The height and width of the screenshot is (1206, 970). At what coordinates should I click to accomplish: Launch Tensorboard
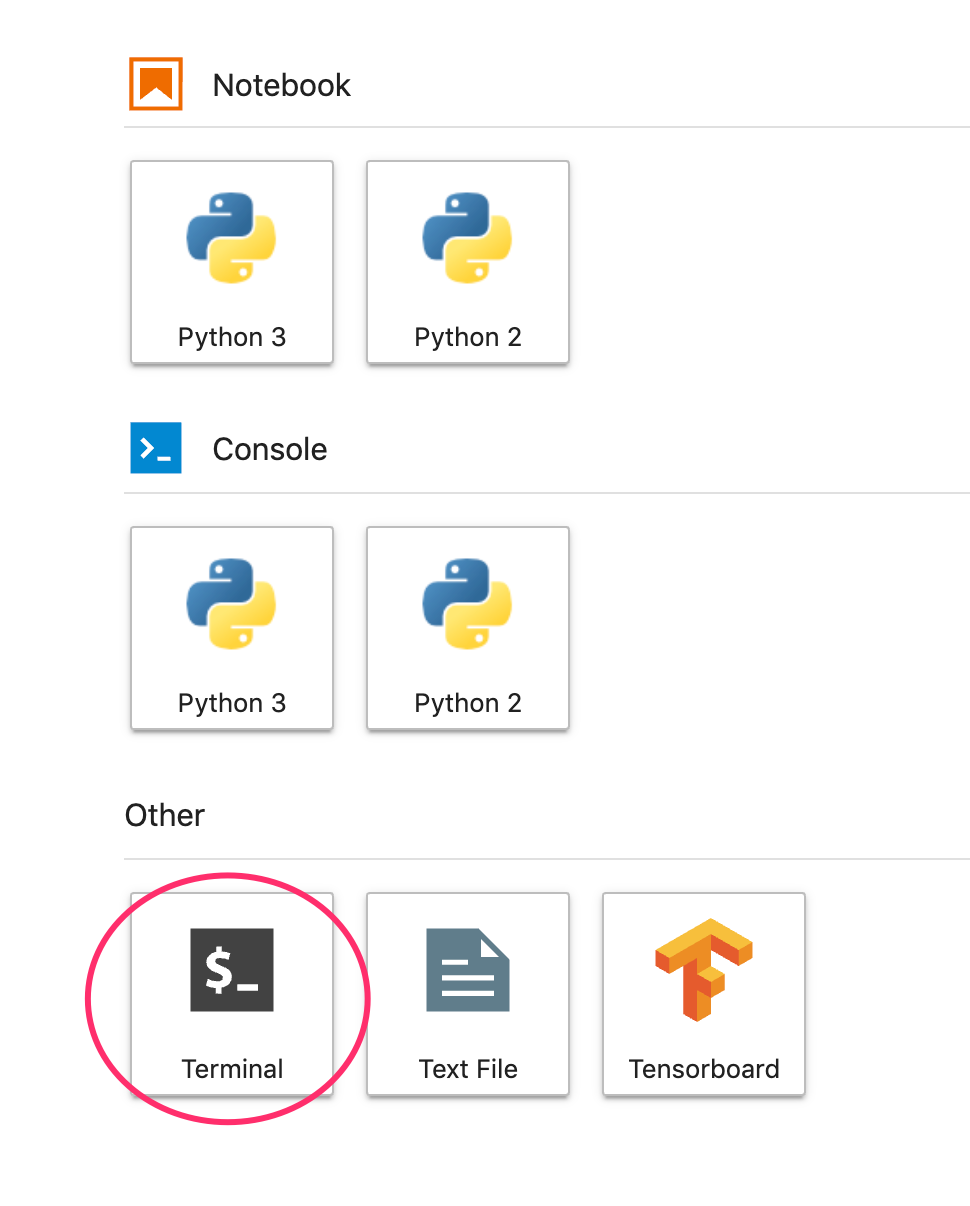coord(703,995)
